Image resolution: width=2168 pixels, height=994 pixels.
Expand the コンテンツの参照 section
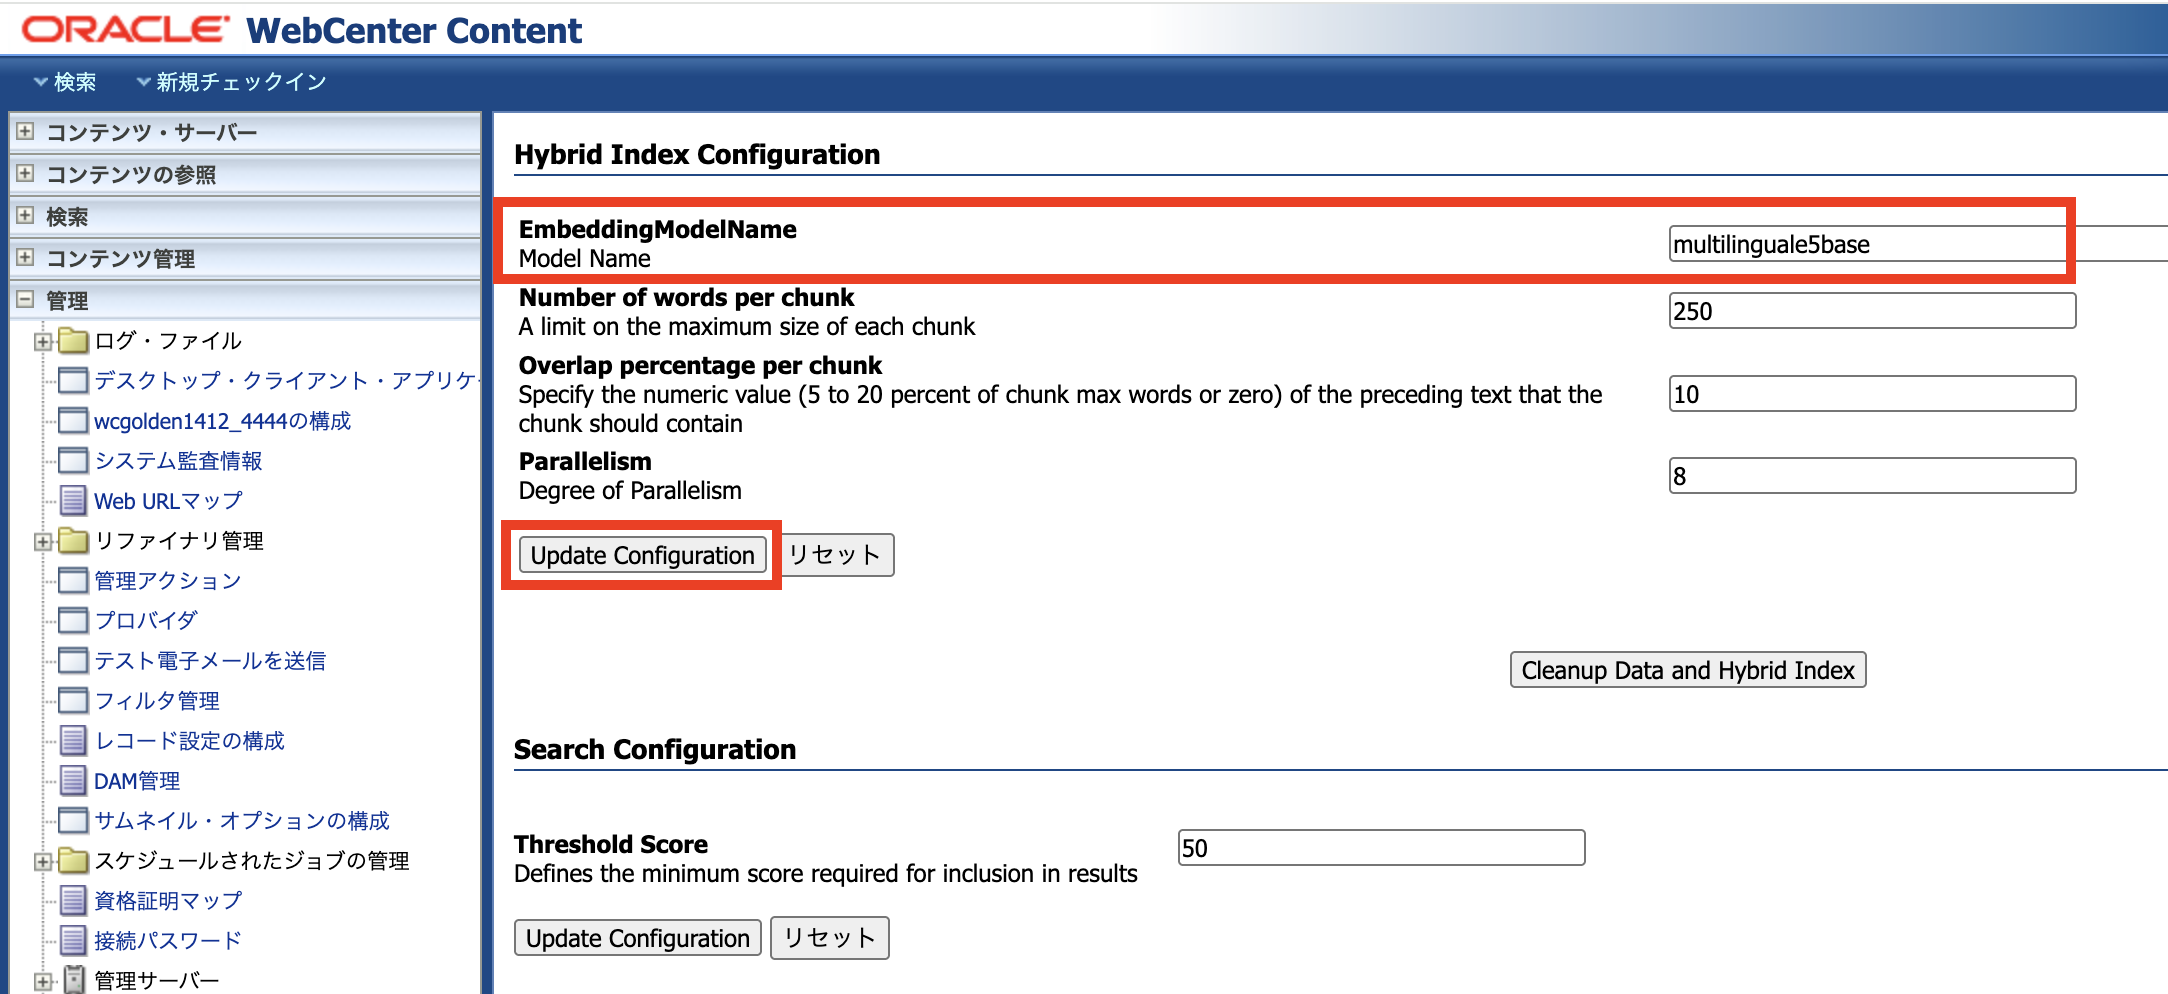[25, 174]
